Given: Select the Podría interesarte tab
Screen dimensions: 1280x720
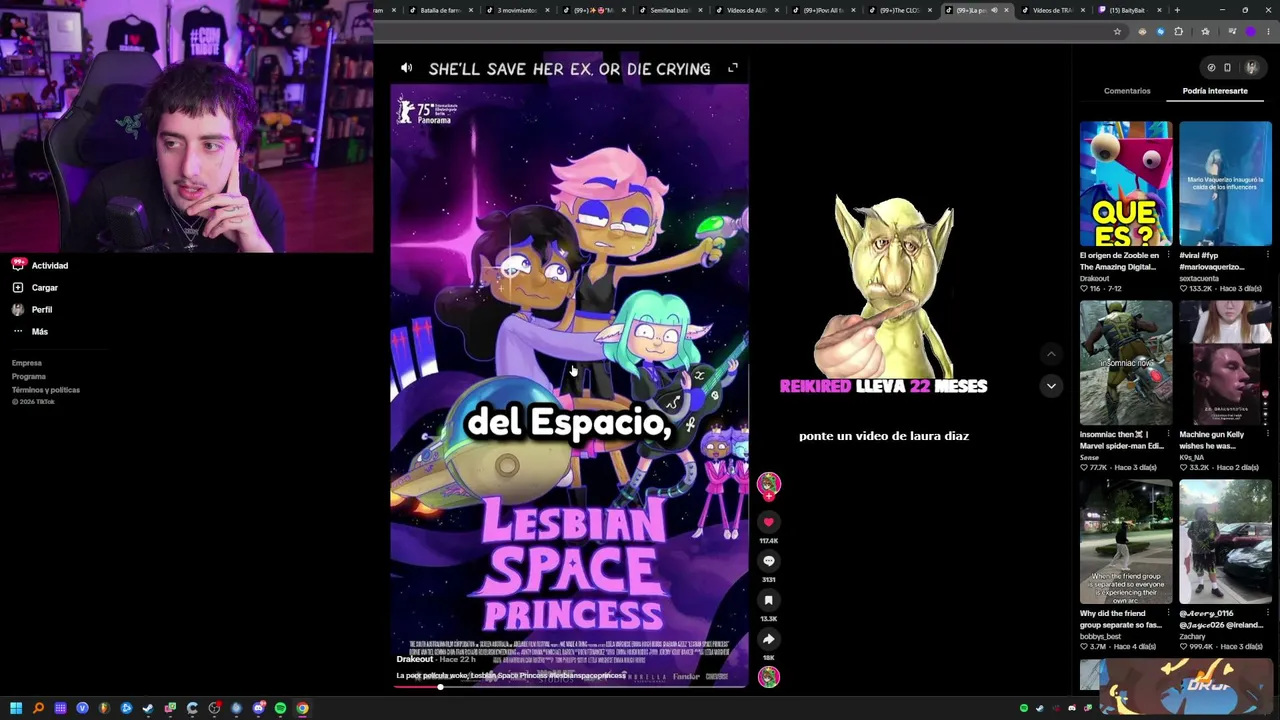Looking at the screenshot, I should click(1215, 91).
